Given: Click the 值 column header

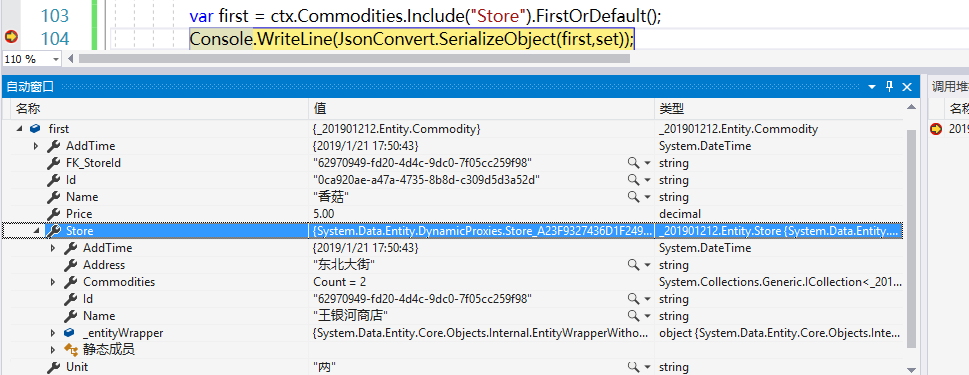Looking at the screenshot, I should click(x=481, y=109).
